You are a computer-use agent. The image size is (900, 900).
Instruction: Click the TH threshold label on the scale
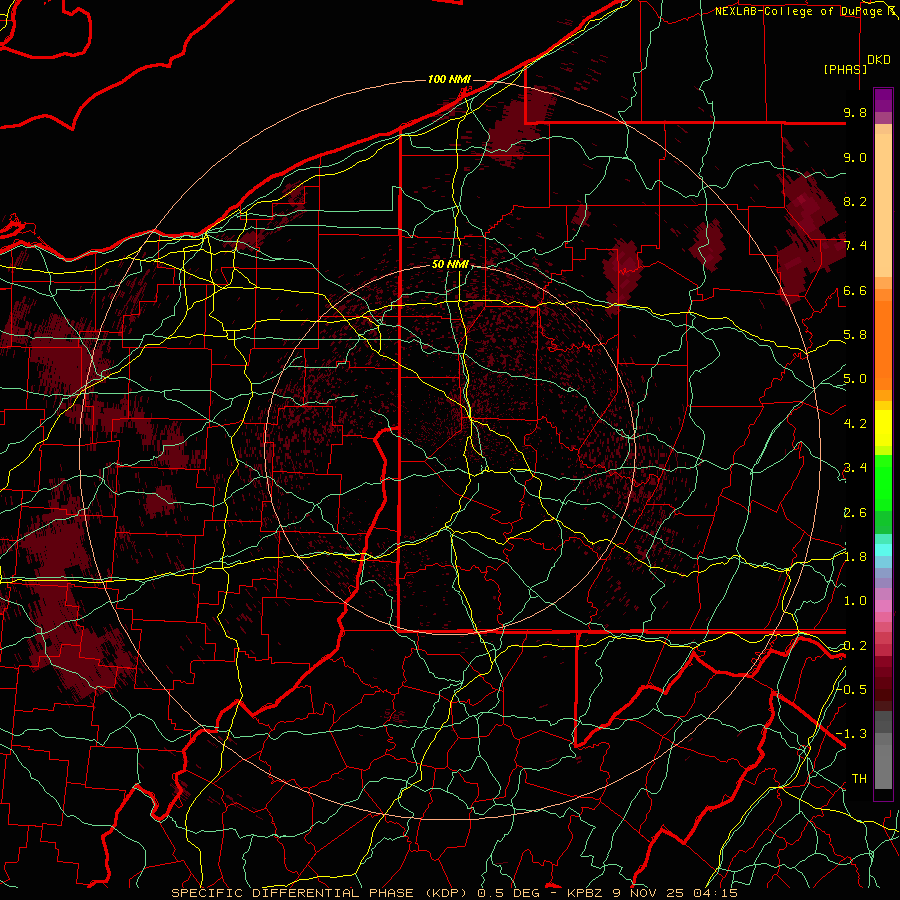click(x=859, y=779)
